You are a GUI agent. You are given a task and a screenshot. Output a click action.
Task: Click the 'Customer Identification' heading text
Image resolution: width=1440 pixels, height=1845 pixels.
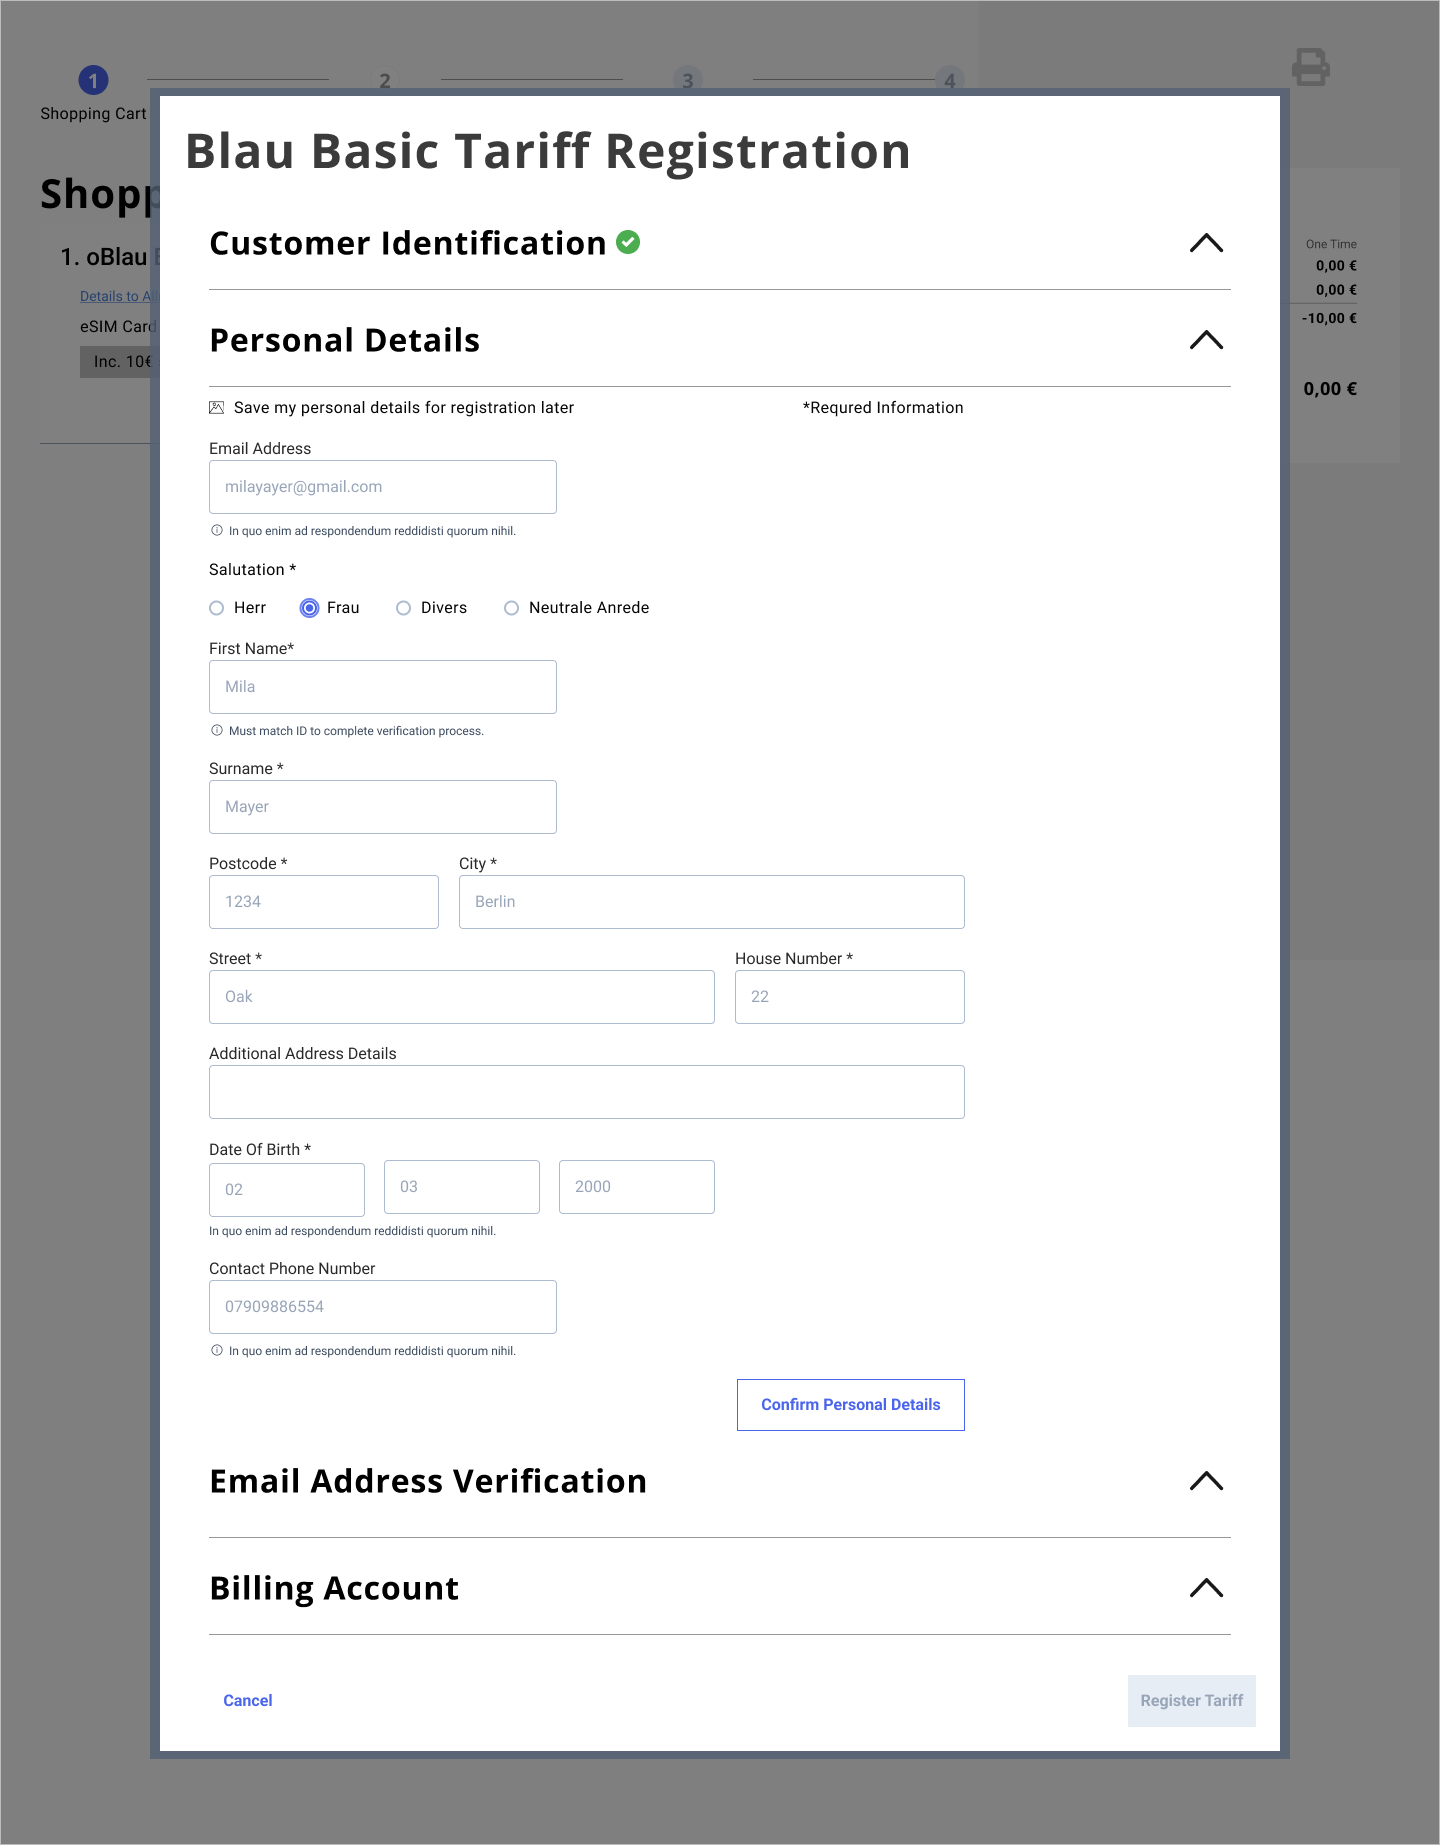coord(408,243)
